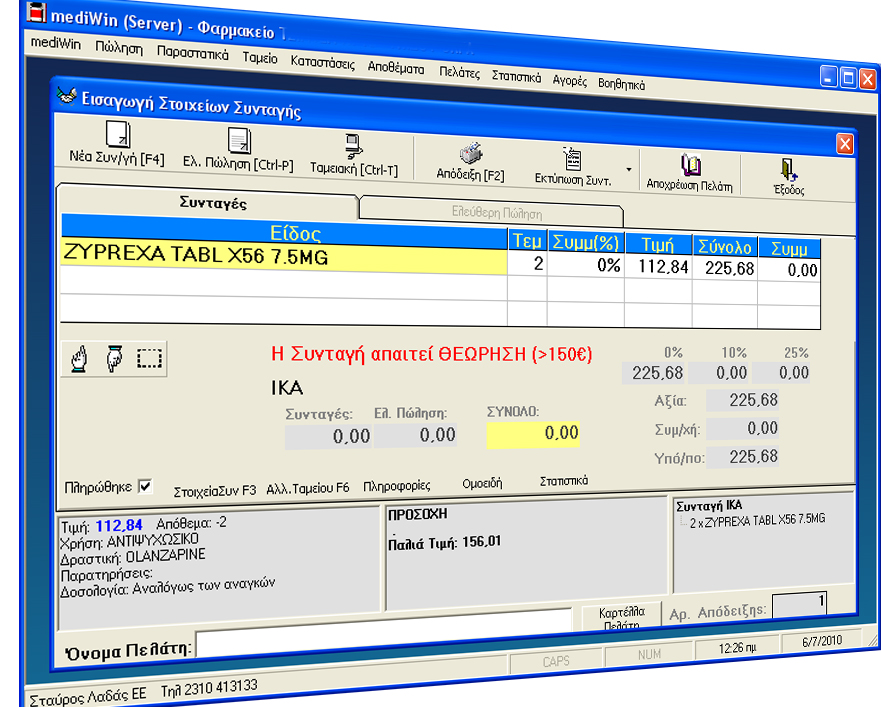Open the Βοηθητικά menu
882x707 pixels.
(621, 84)
